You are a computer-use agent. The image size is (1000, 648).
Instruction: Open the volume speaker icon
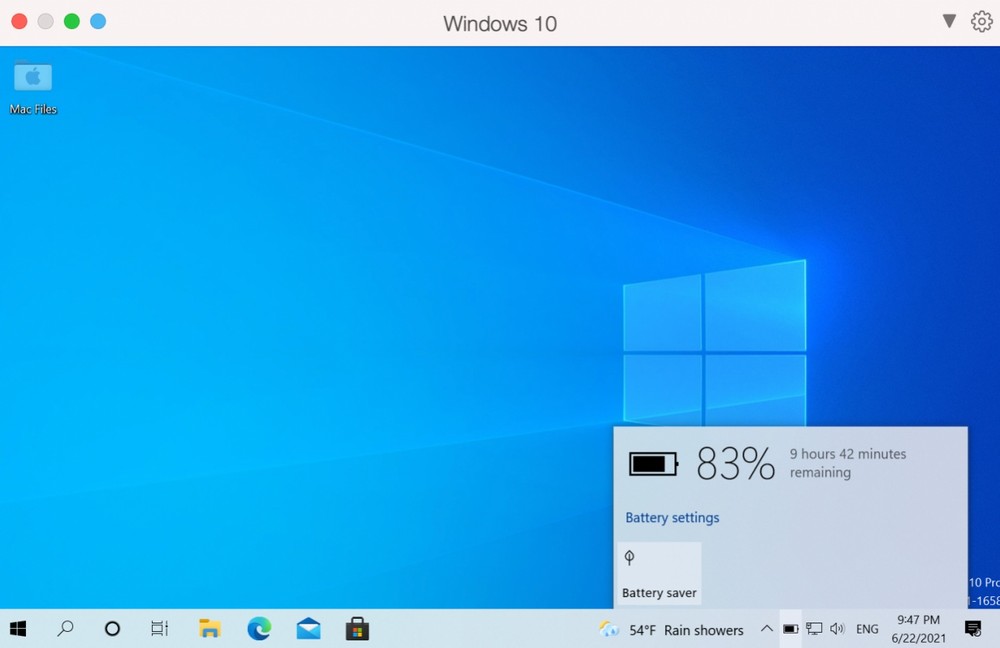point(837,629)
